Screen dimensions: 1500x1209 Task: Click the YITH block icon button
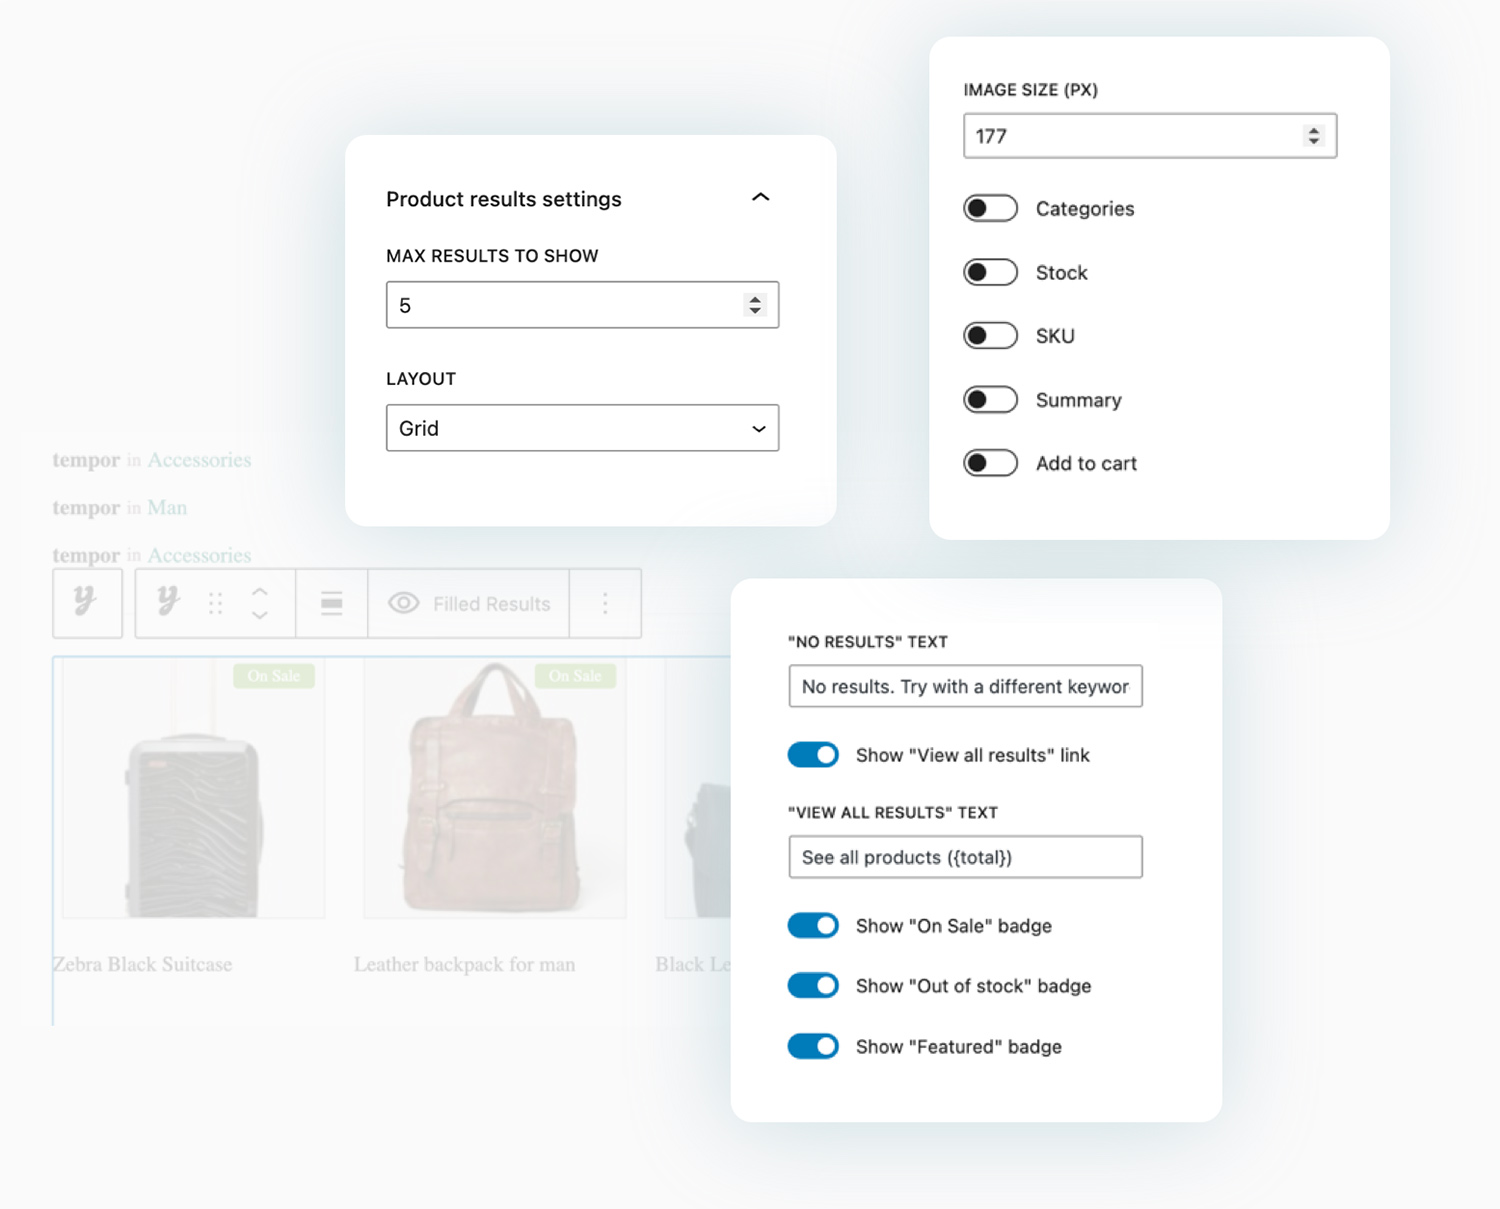click(x=167, y=602)
